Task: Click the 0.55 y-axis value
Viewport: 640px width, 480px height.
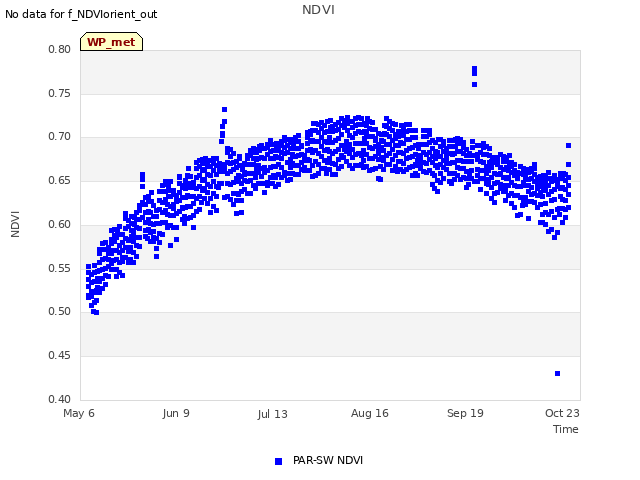Action: point(60,269)
